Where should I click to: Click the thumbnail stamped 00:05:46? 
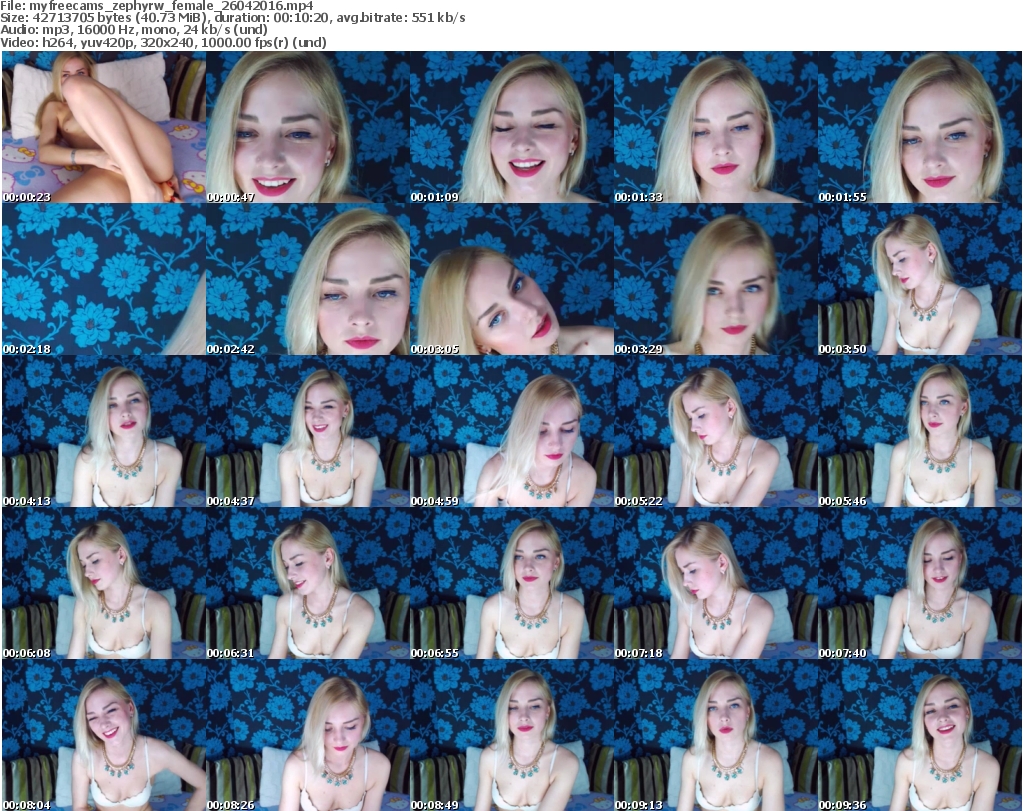click(920, 431)
